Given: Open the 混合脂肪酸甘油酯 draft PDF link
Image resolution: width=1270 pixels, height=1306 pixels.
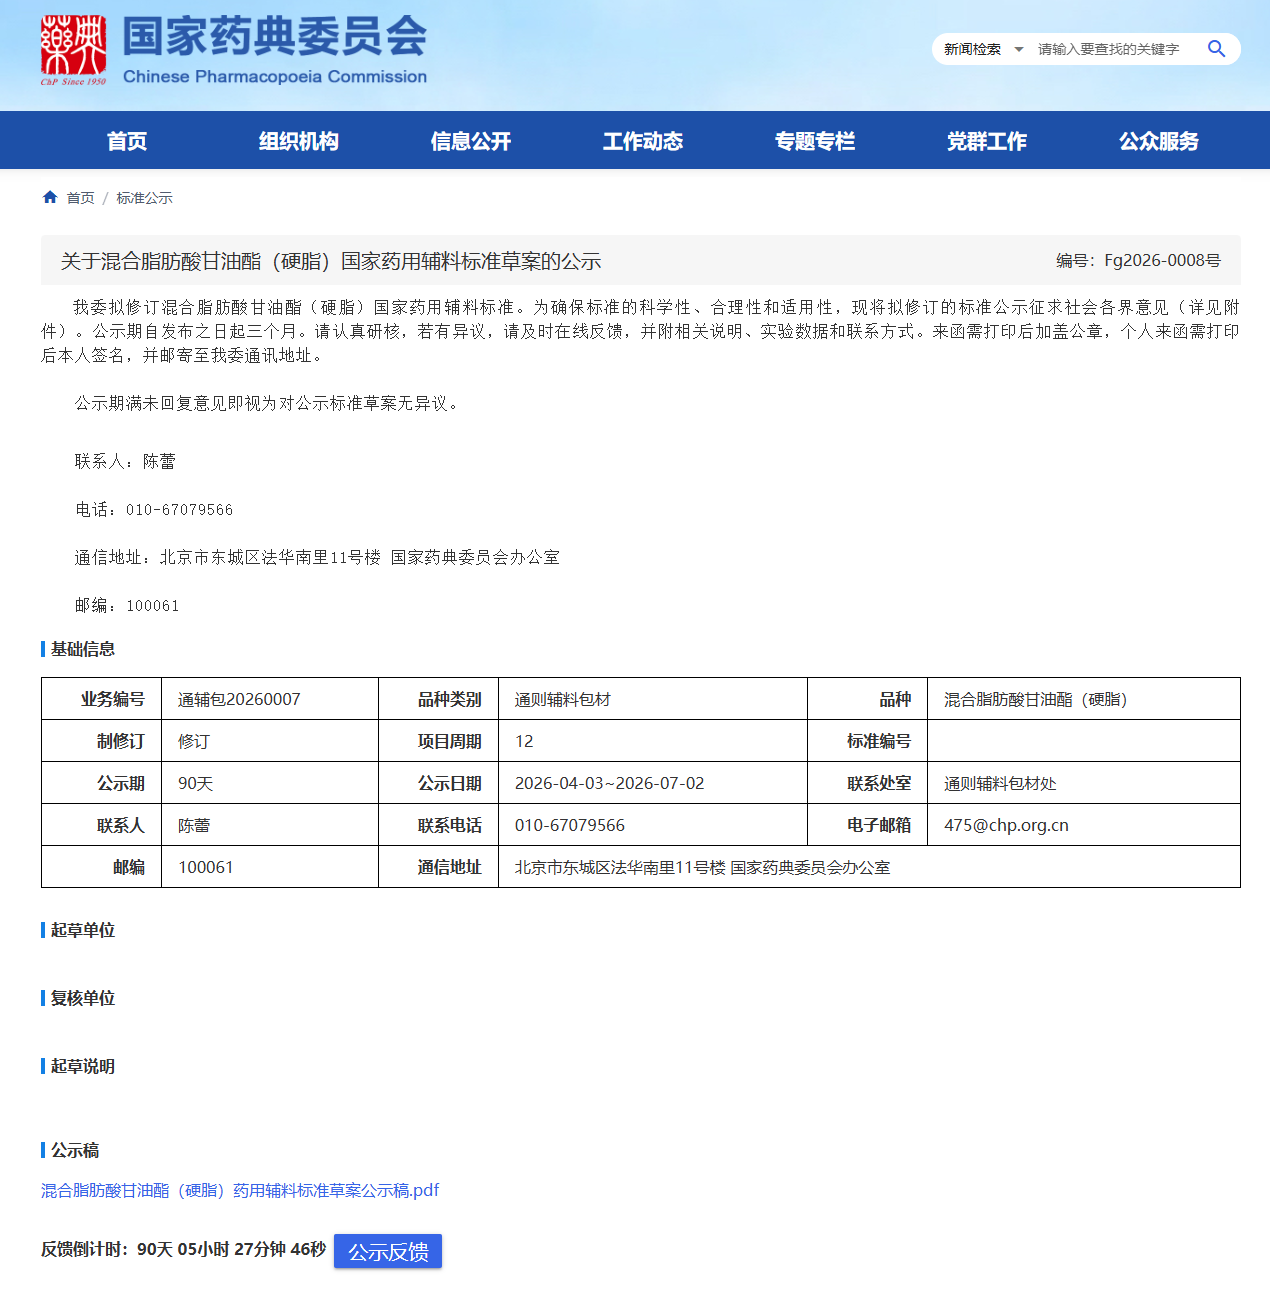Looking at the screenshot, I should pyautogui.click(x=240, y=1190).
